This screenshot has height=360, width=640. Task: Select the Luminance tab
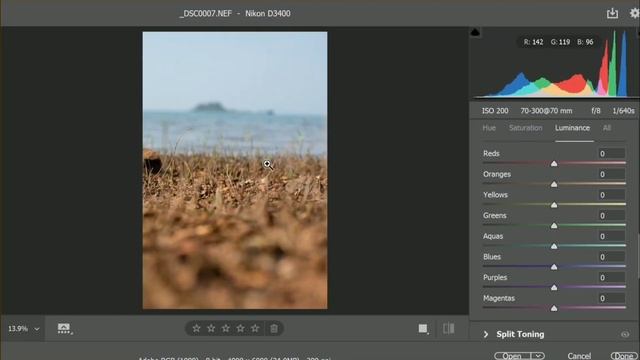click(x=572, y=128)
